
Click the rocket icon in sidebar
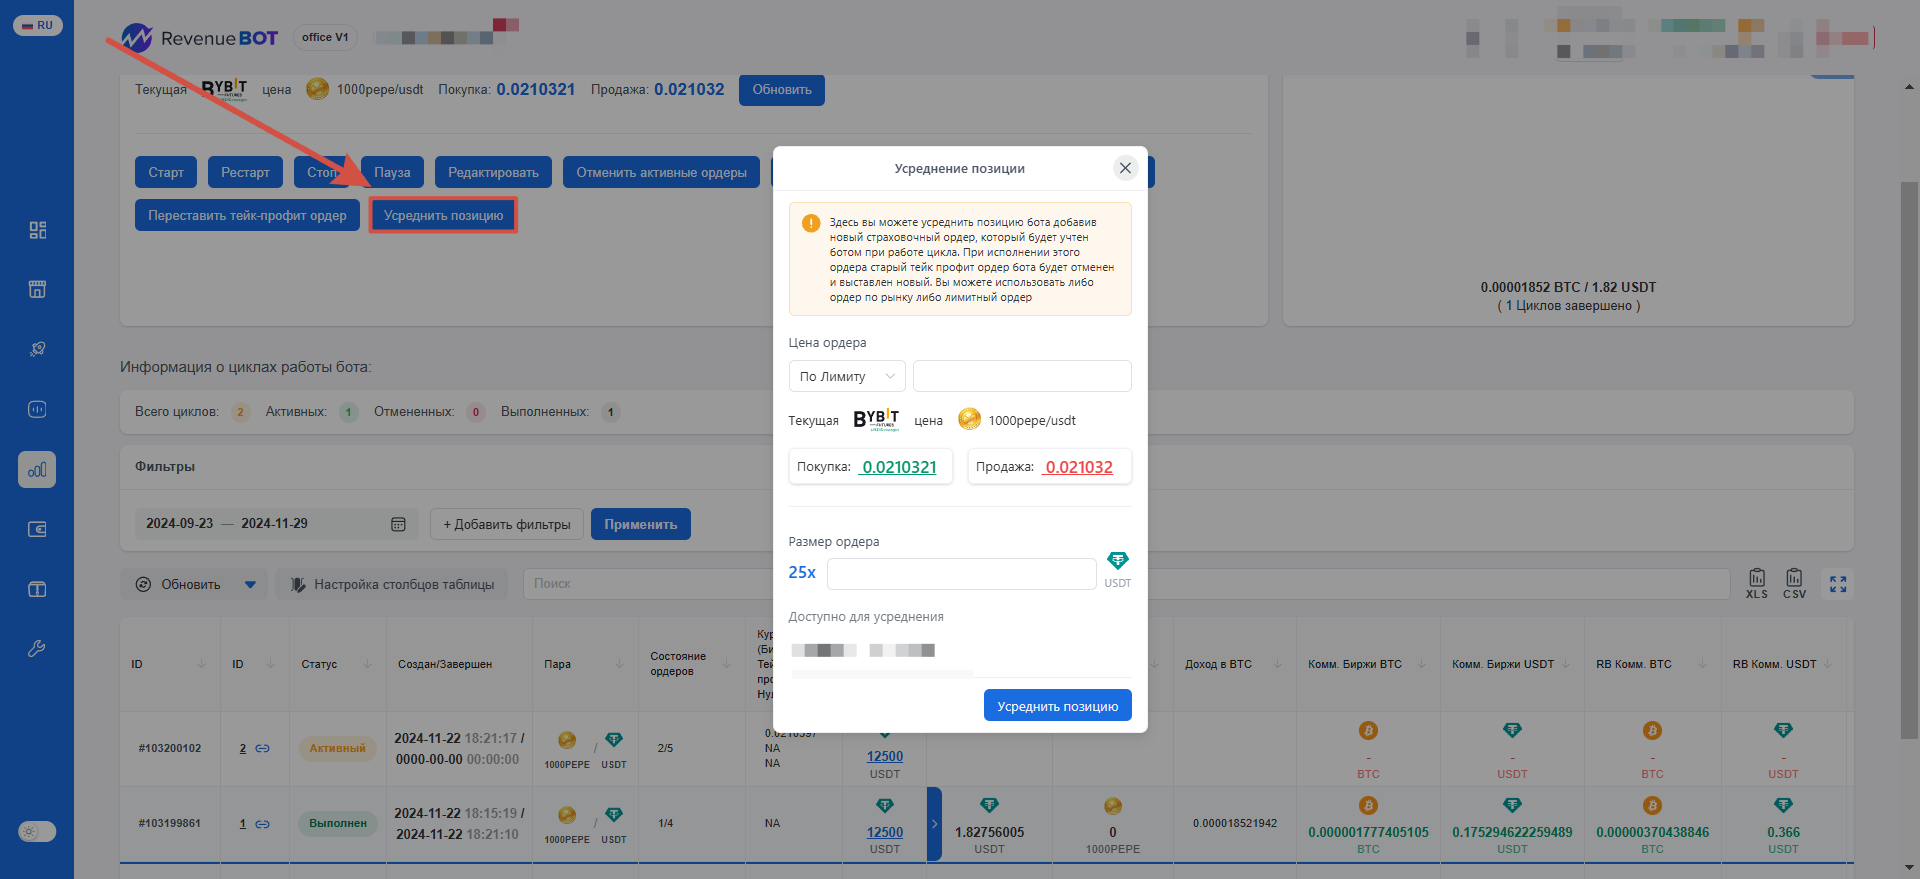pyautogui.click(x=37, y=349)
